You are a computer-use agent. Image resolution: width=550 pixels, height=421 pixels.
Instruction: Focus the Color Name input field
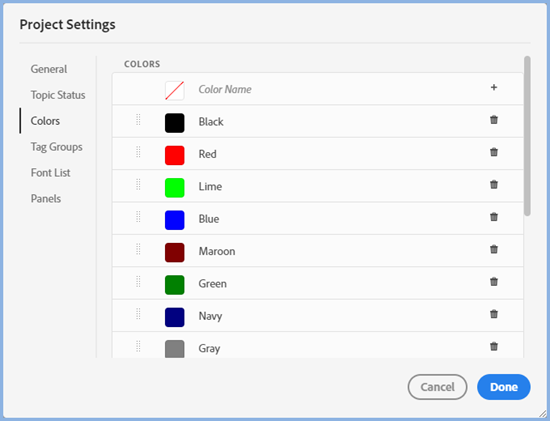pos(337,89)
